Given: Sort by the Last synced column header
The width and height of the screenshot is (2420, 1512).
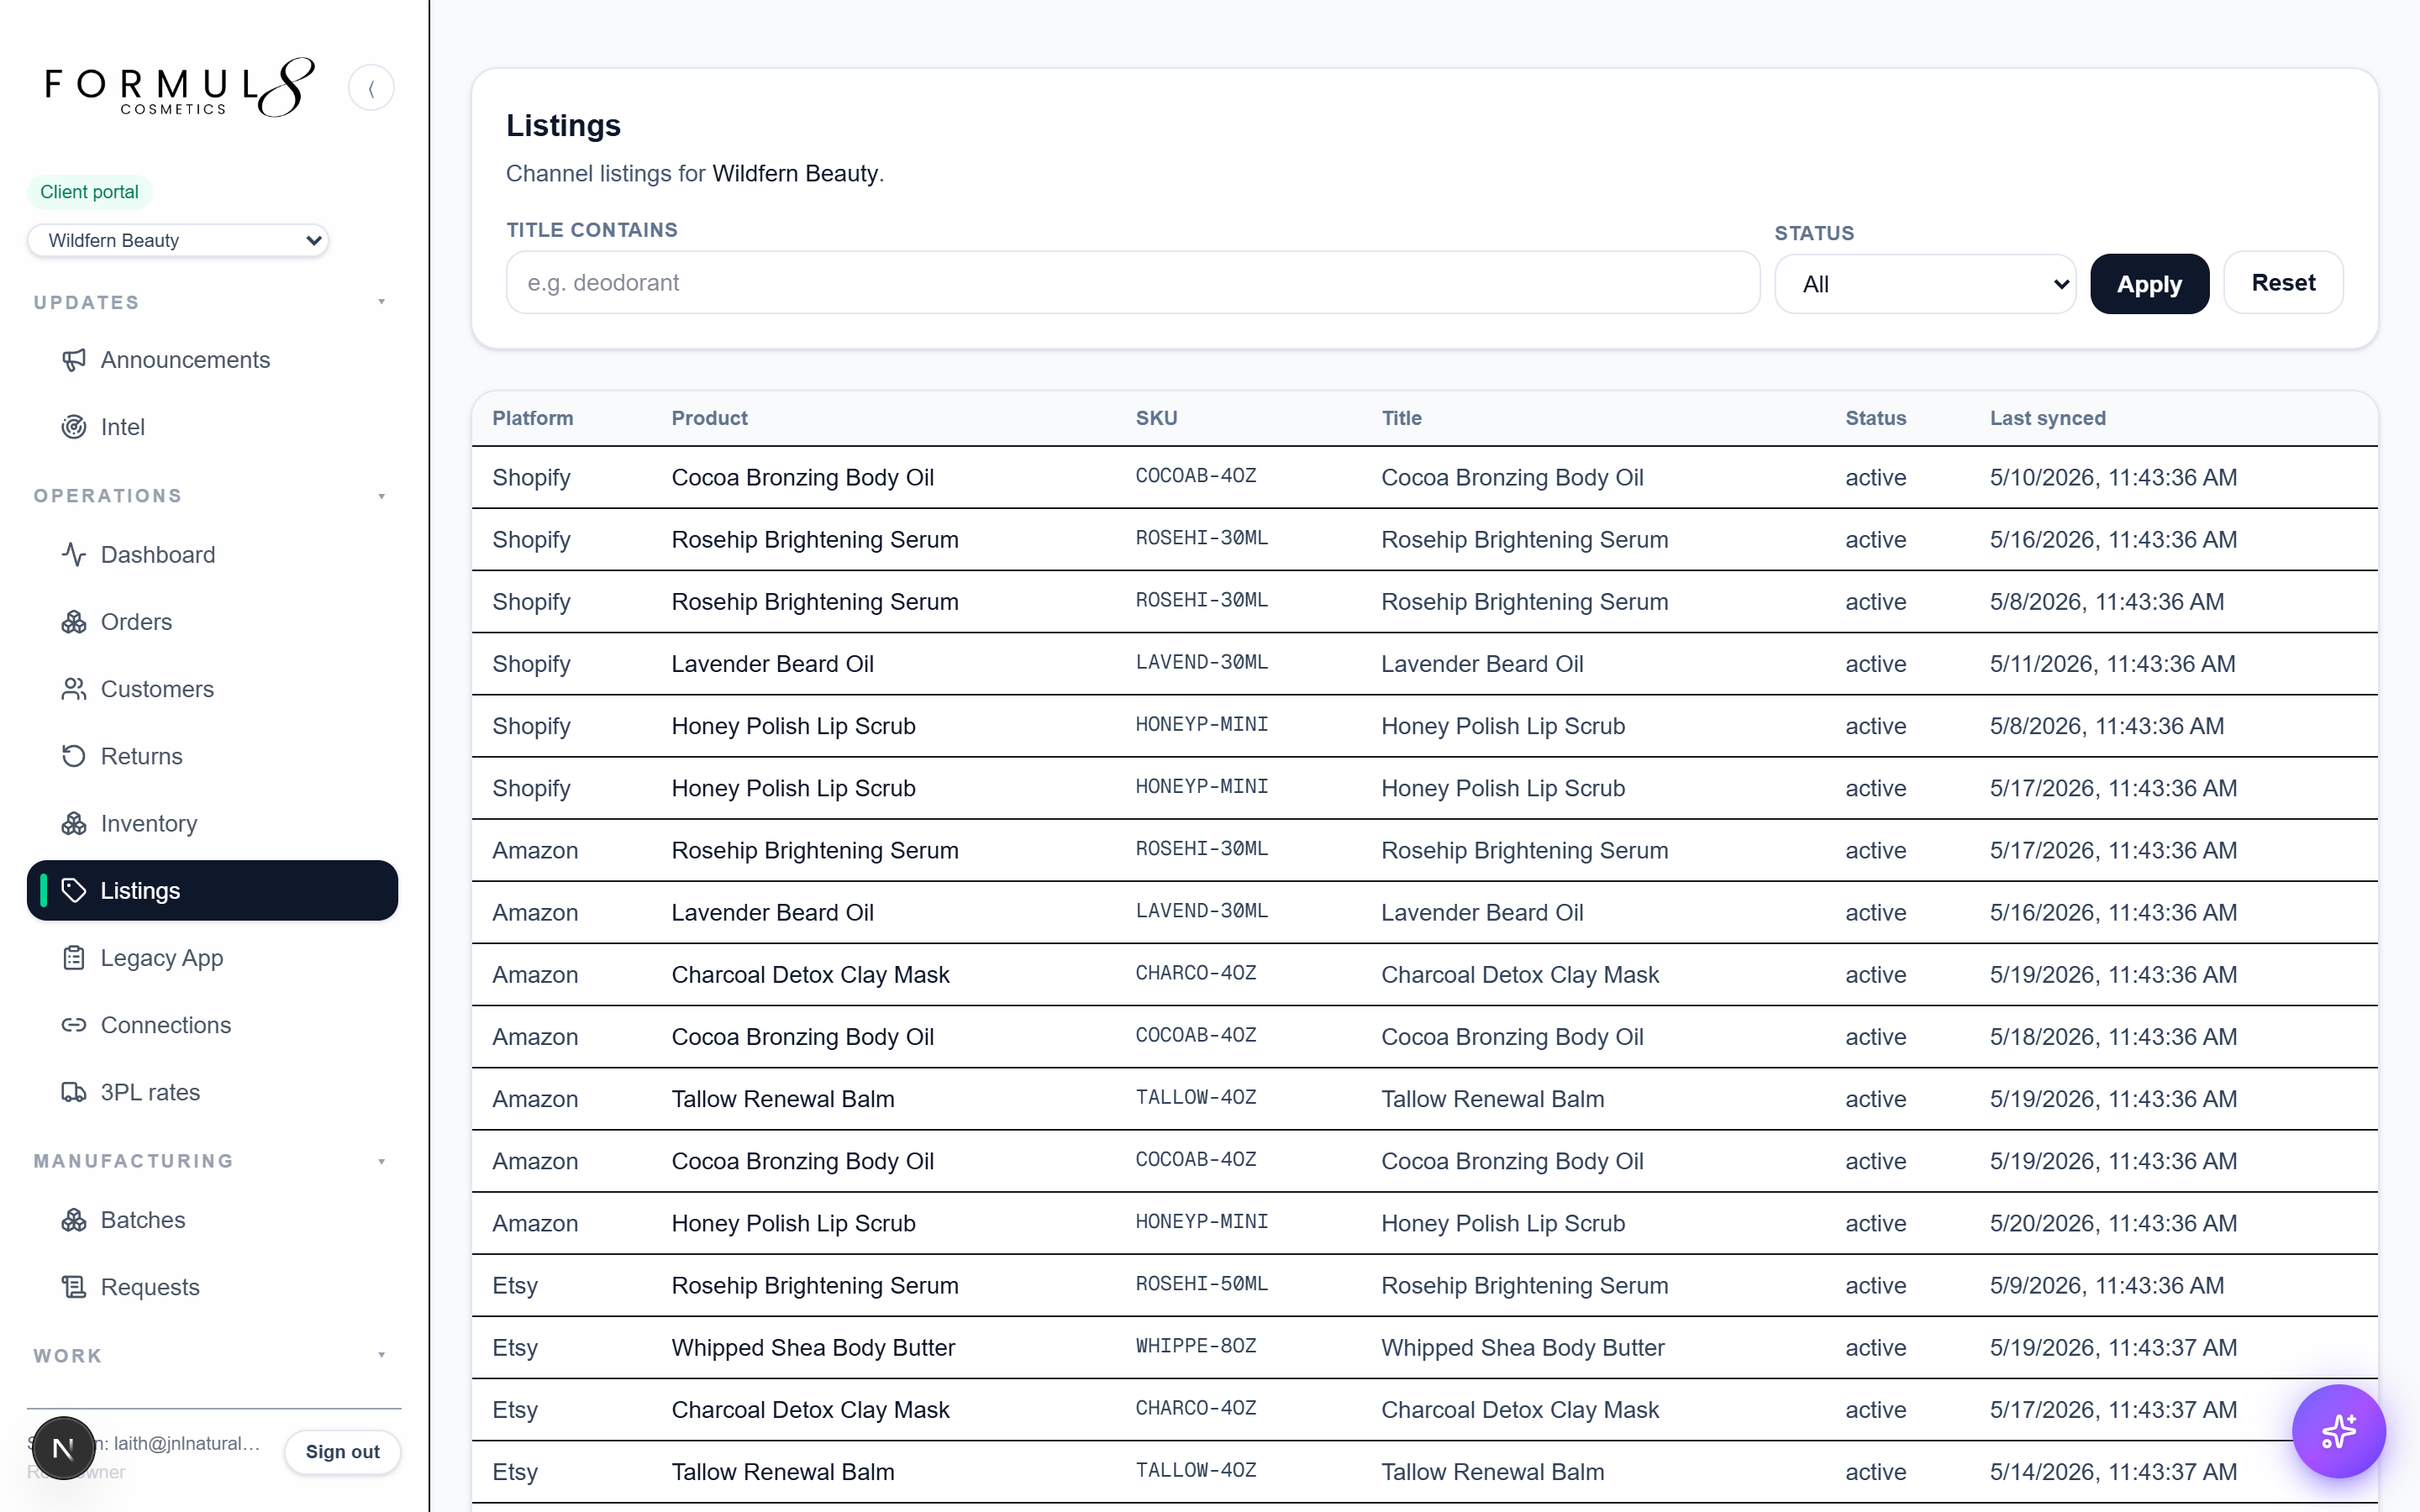Looking at the screenshot, I should pos(2047,418).
